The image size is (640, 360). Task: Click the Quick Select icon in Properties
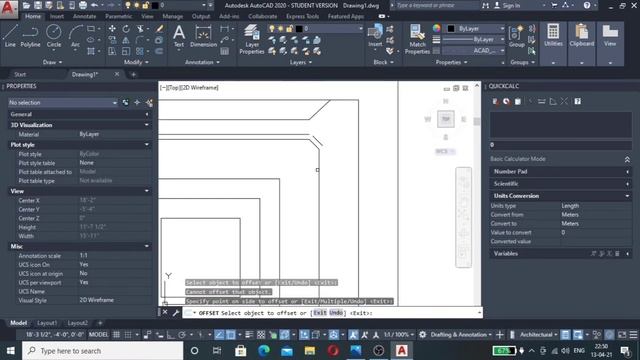click(149, 103)
